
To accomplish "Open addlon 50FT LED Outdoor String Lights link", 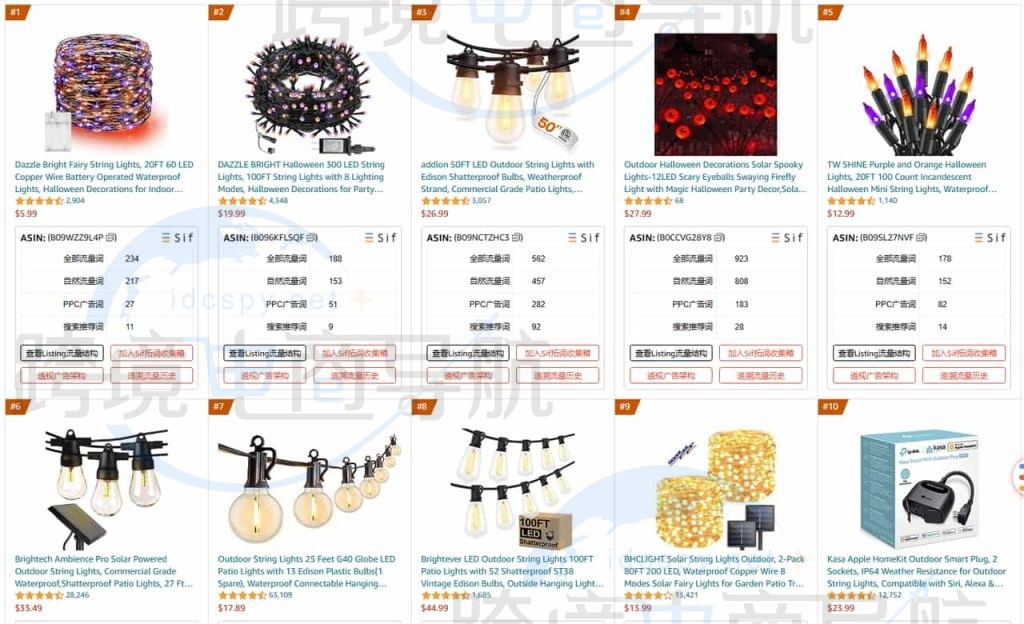I will [507, 177].
